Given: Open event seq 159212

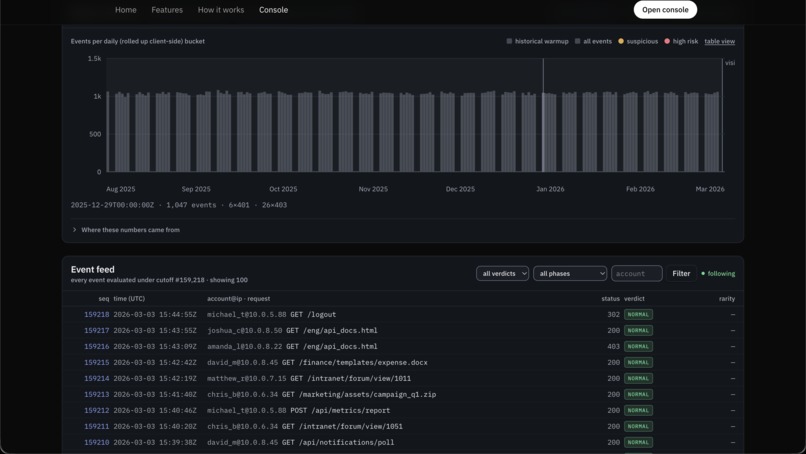Looking at the screenshot, I should 97,410.
